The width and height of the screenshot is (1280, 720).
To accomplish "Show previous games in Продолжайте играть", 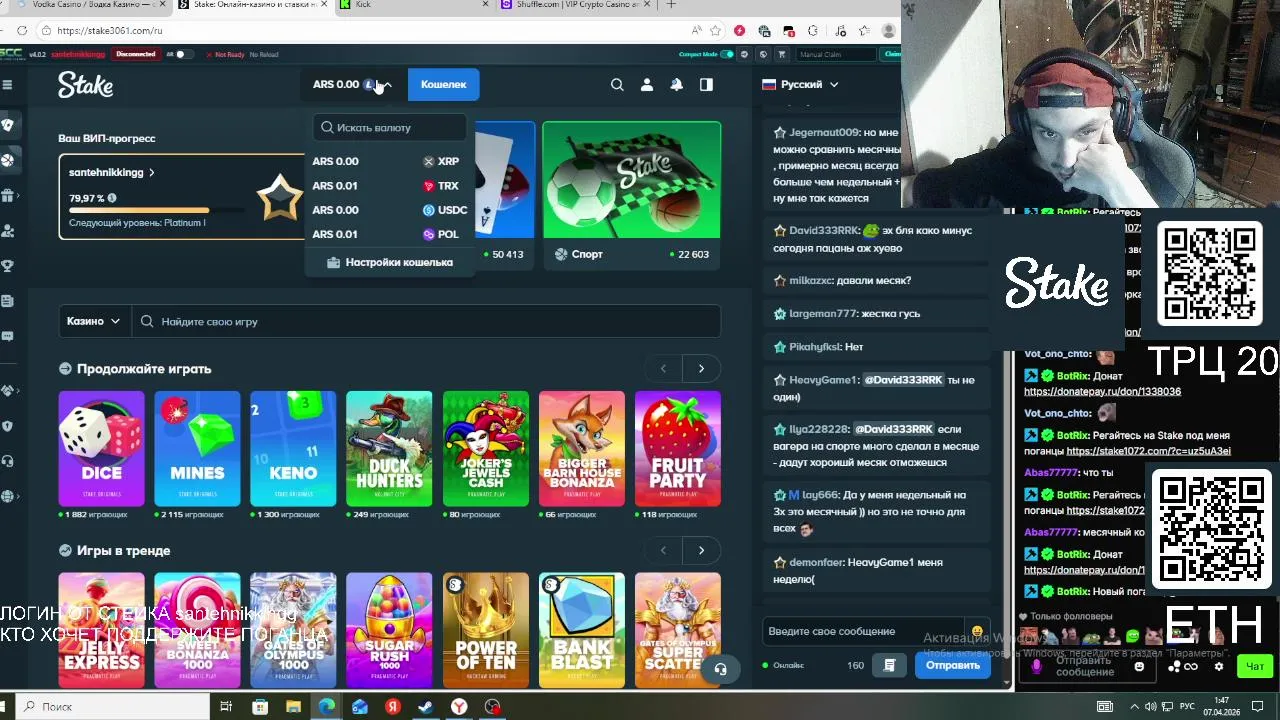I will pyautogui.click(x=663, y=369).
